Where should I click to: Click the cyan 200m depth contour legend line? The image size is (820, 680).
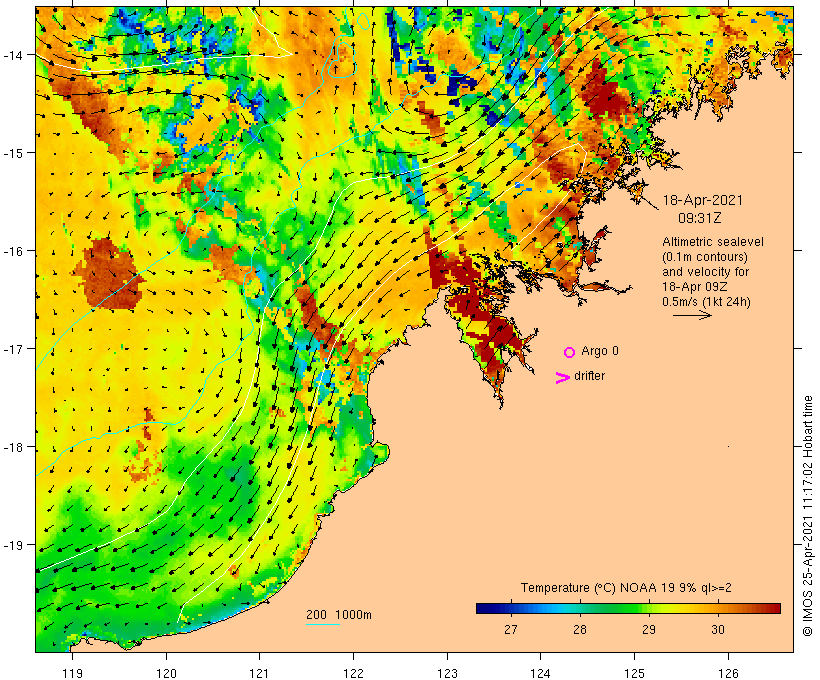click(323, 624)
